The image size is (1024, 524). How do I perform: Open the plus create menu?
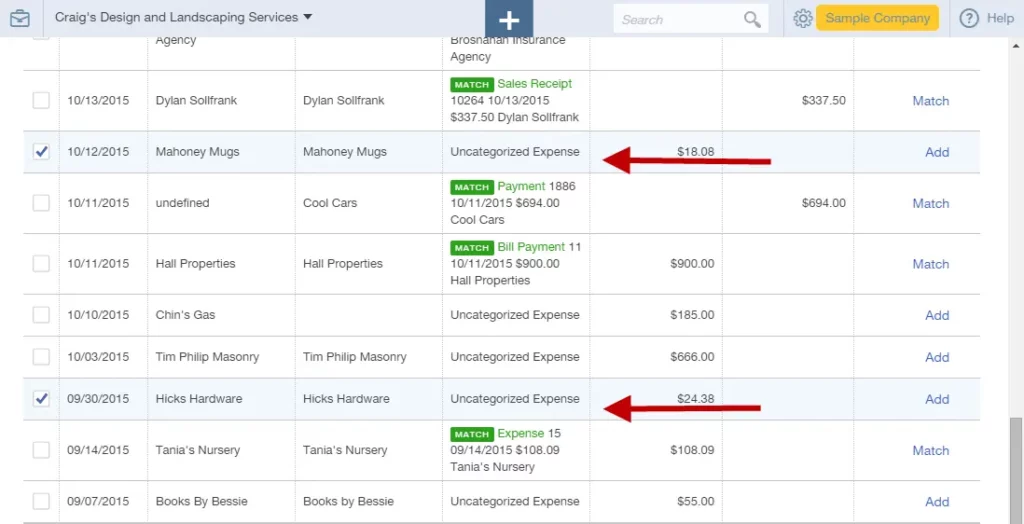[x=509, y=19]
